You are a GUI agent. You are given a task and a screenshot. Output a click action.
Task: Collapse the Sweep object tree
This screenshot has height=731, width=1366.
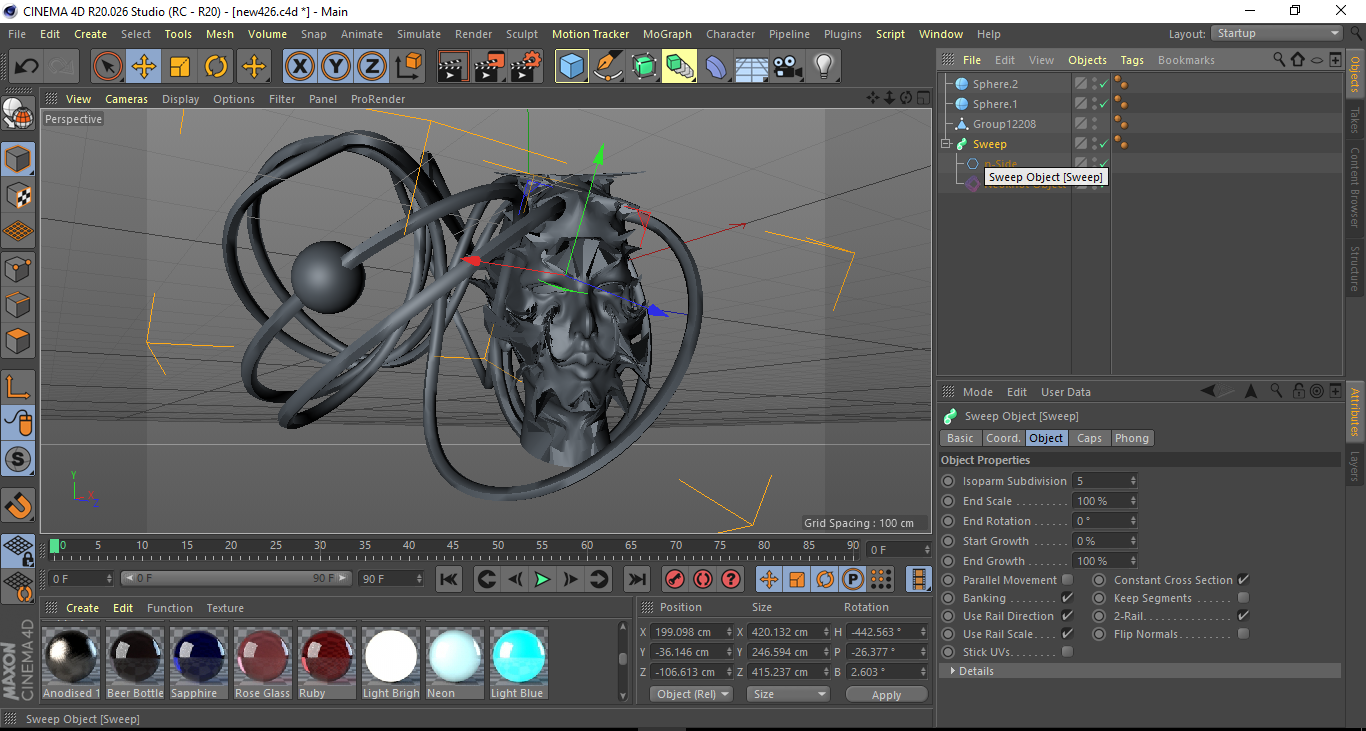pyautogui.click(x=946, y=144)
